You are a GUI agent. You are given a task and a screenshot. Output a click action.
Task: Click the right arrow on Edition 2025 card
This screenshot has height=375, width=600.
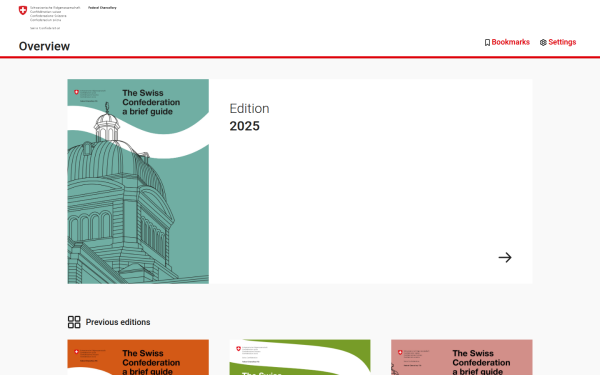[x=505, y=258]
